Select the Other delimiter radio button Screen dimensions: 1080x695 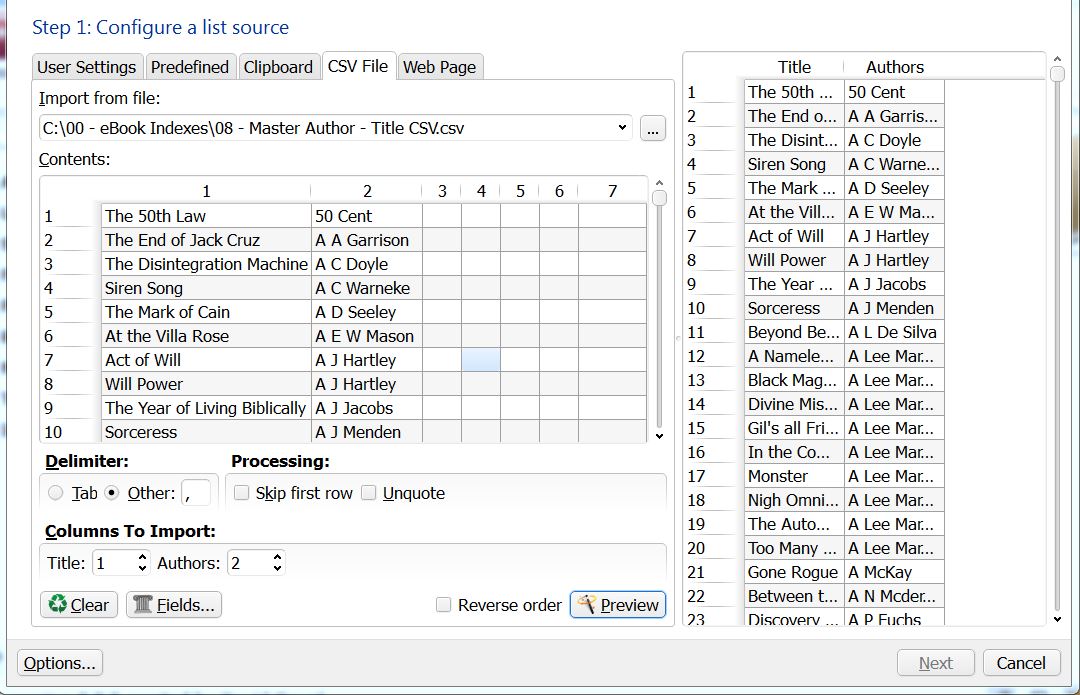112,493
